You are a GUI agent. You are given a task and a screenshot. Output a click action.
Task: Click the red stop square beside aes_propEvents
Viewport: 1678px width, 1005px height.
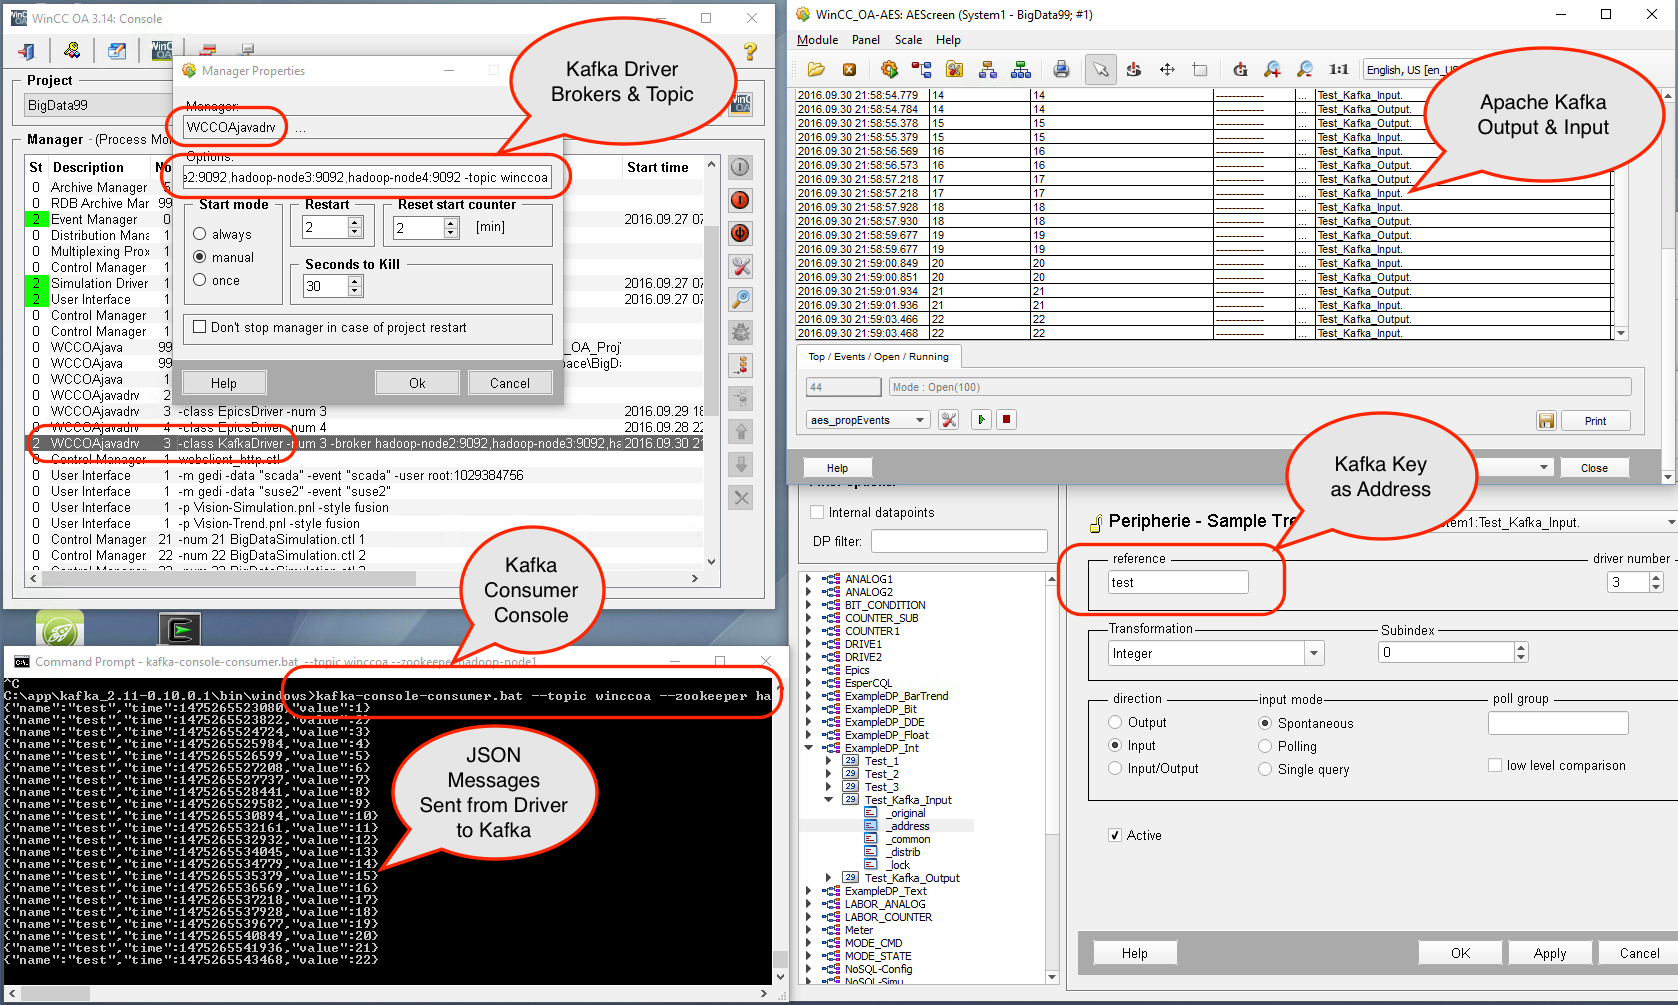pyautogui.click(x=1007, y=420)
